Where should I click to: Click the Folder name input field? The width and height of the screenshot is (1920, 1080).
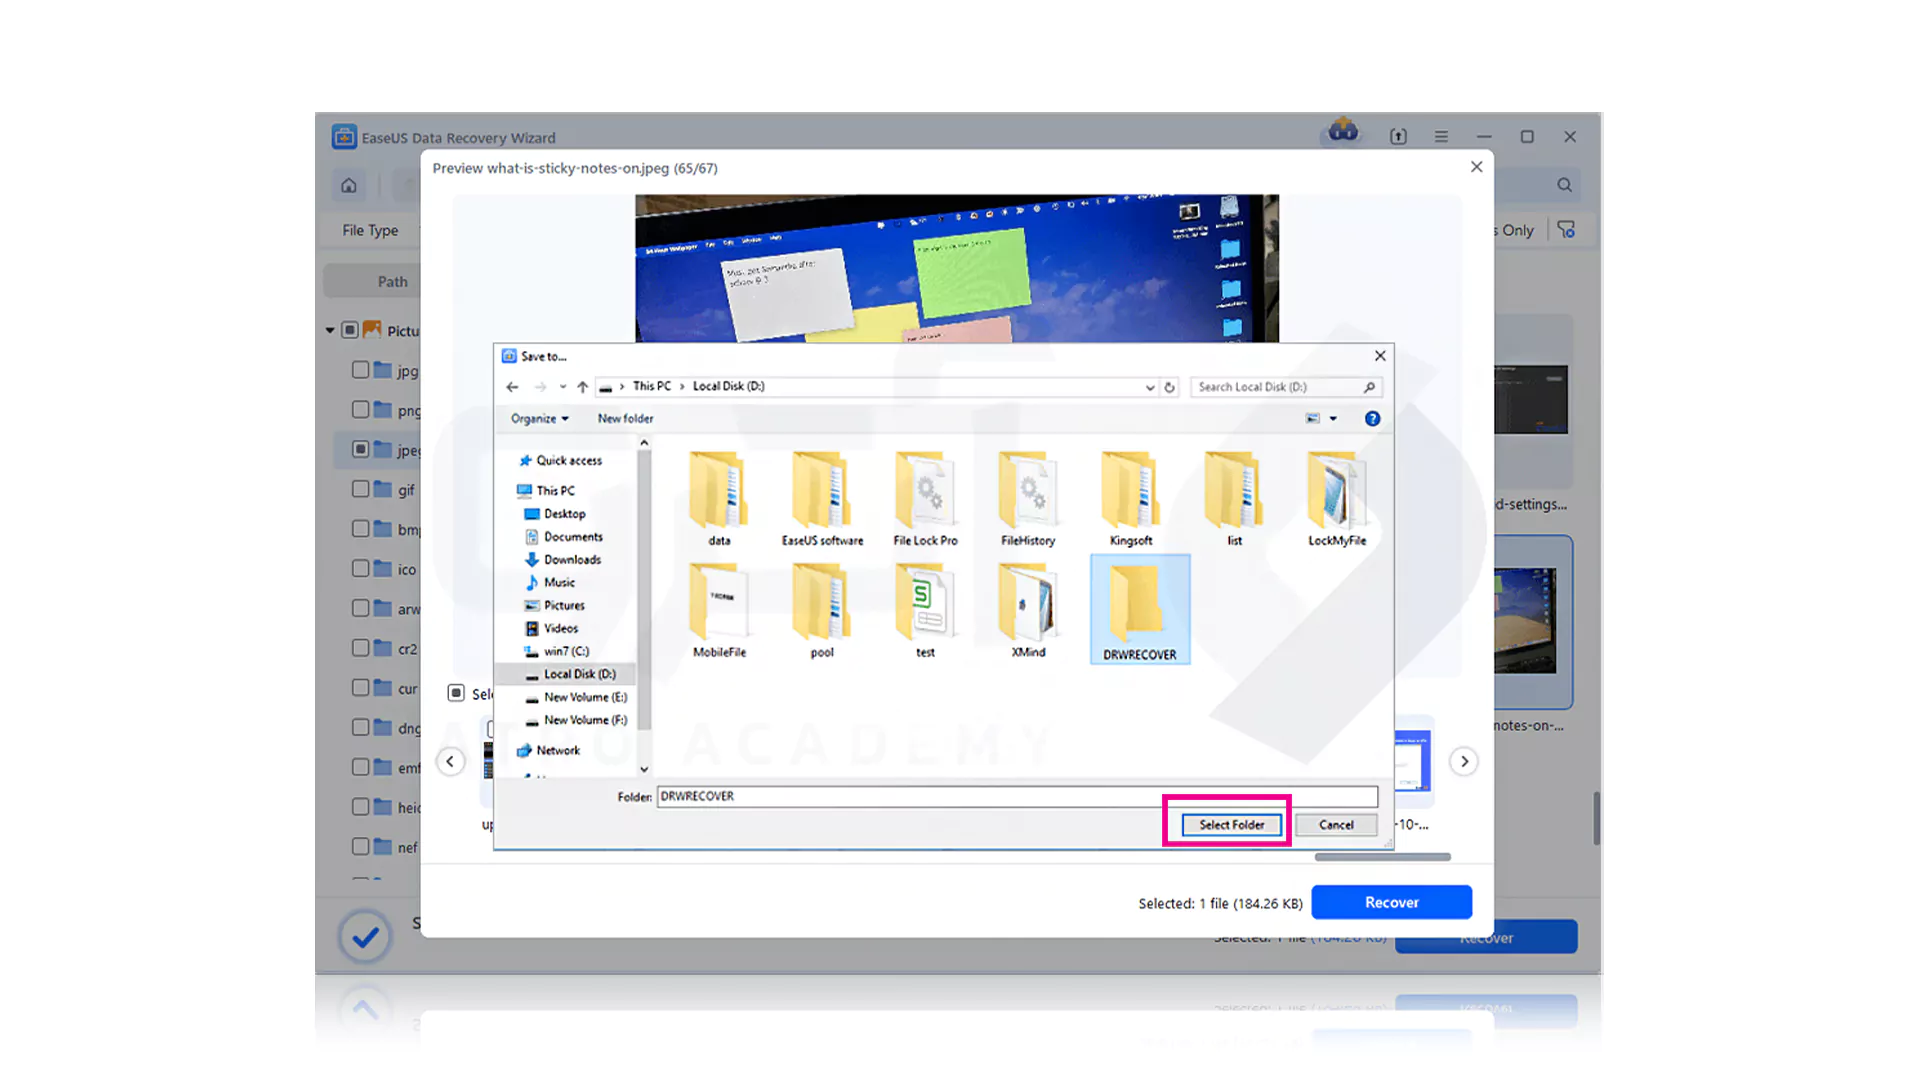coord(1017,797)
